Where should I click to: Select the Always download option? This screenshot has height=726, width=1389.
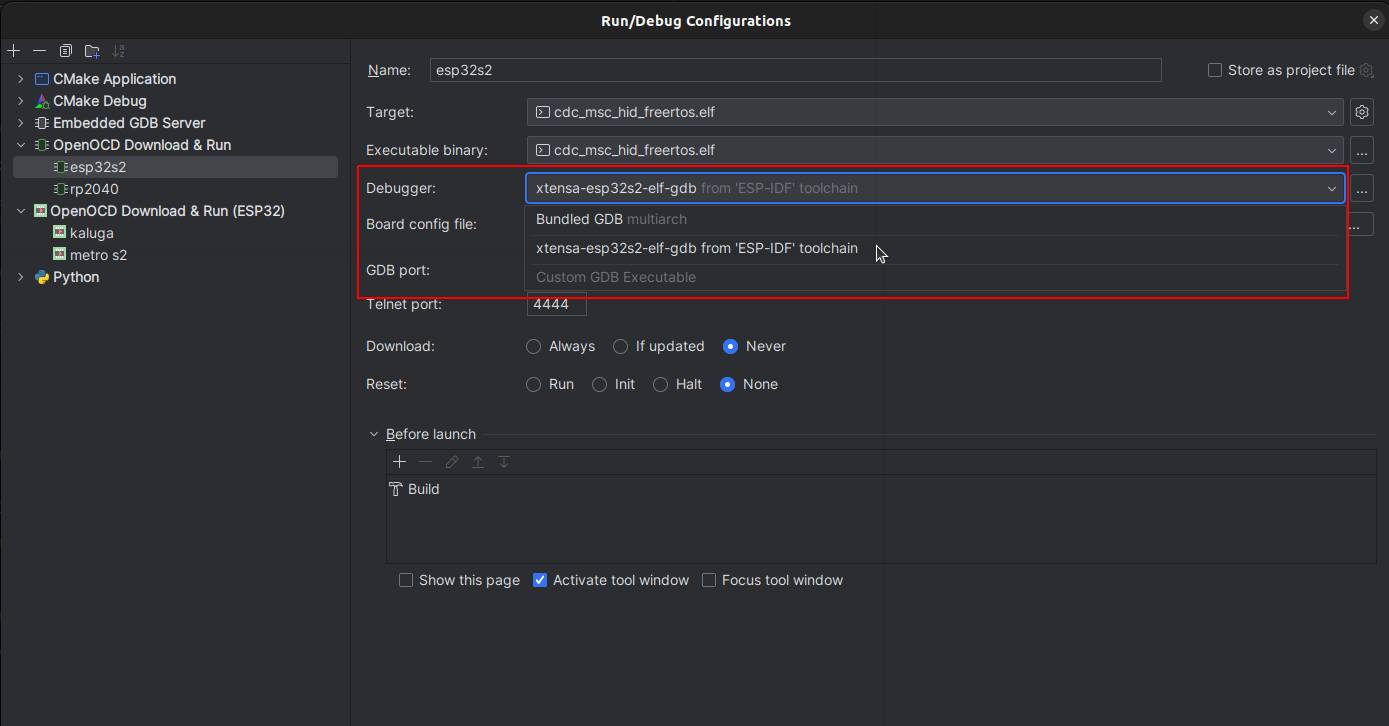pos(533,346)
